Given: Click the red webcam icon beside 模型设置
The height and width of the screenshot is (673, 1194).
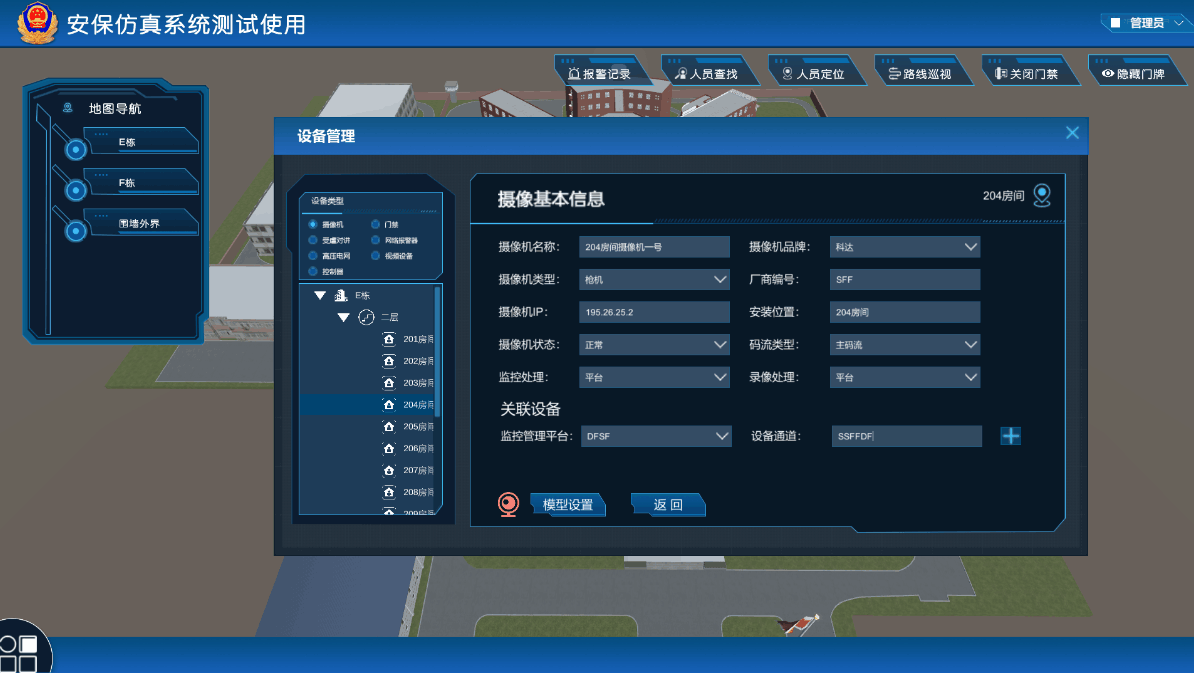Looking at the screenshot, I should tap(508, 504).
